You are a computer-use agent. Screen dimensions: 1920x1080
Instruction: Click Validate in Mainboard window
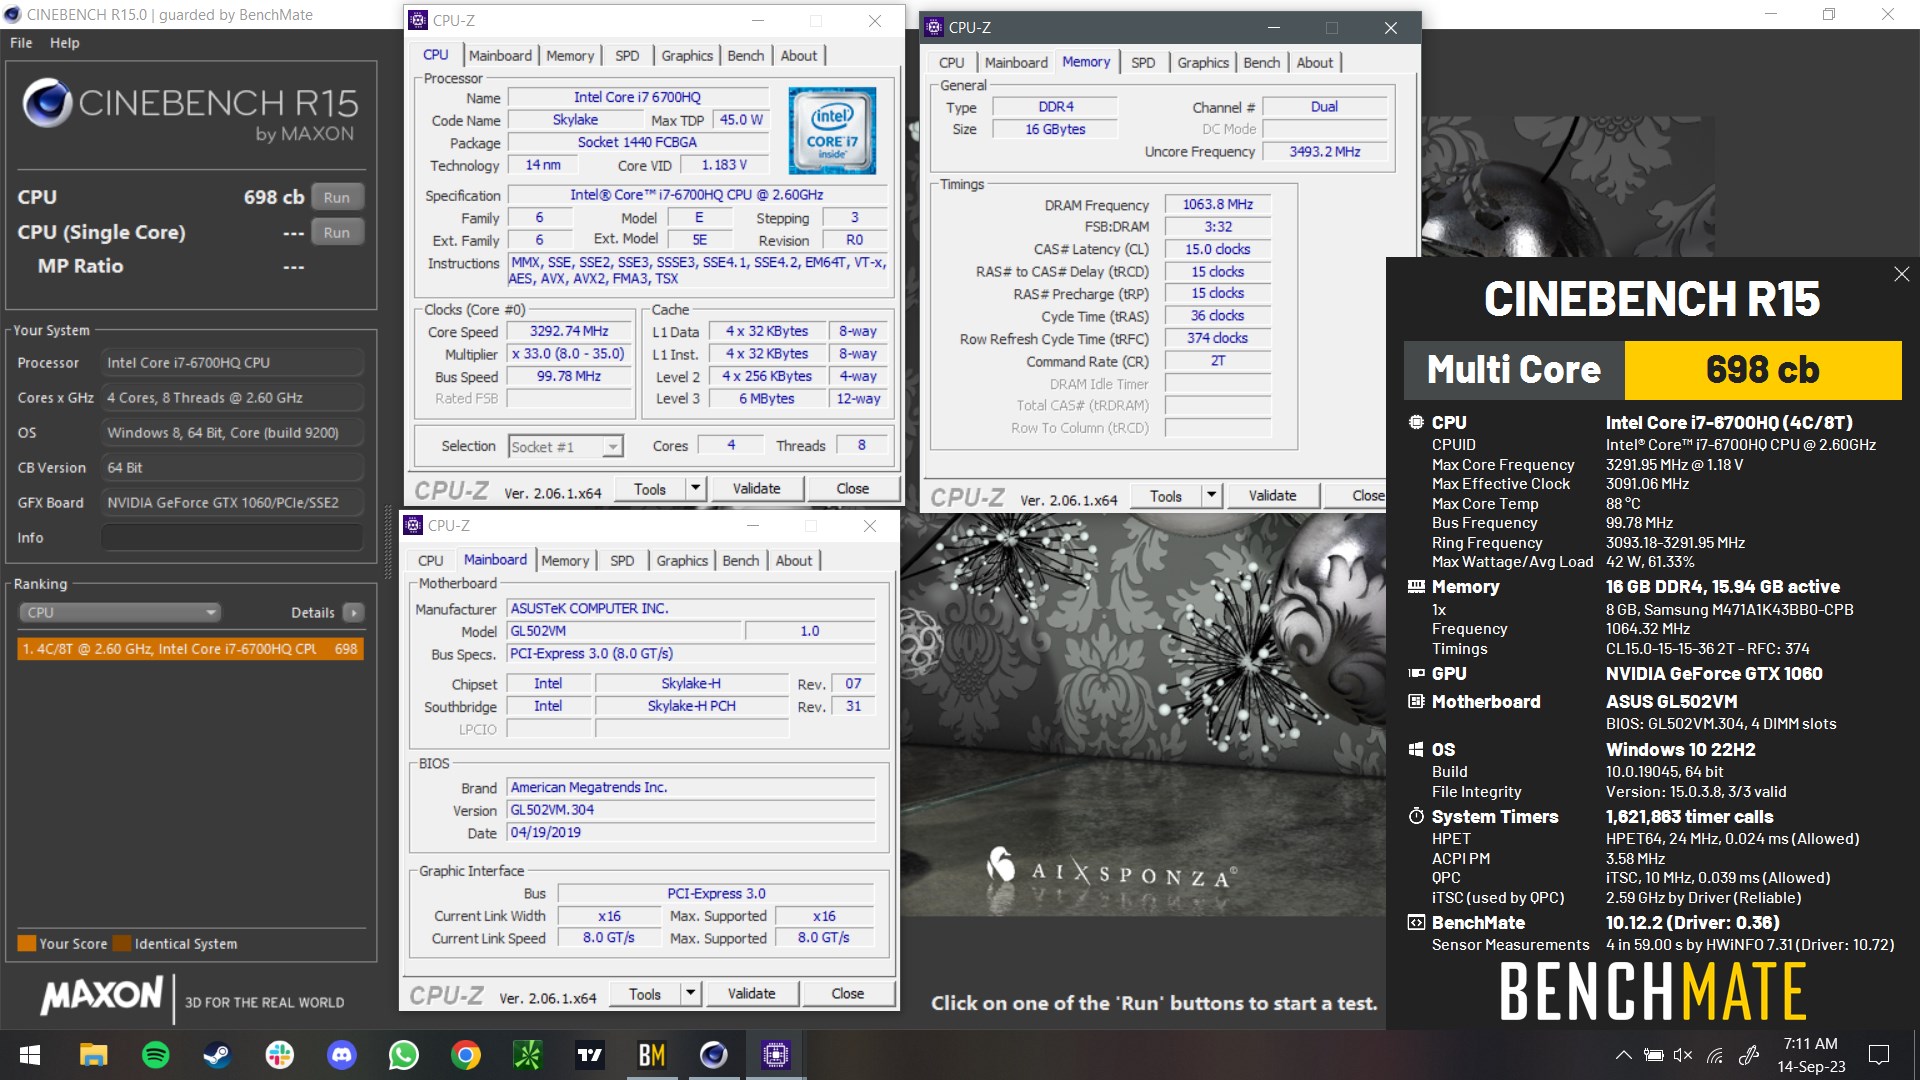point(751,994)
